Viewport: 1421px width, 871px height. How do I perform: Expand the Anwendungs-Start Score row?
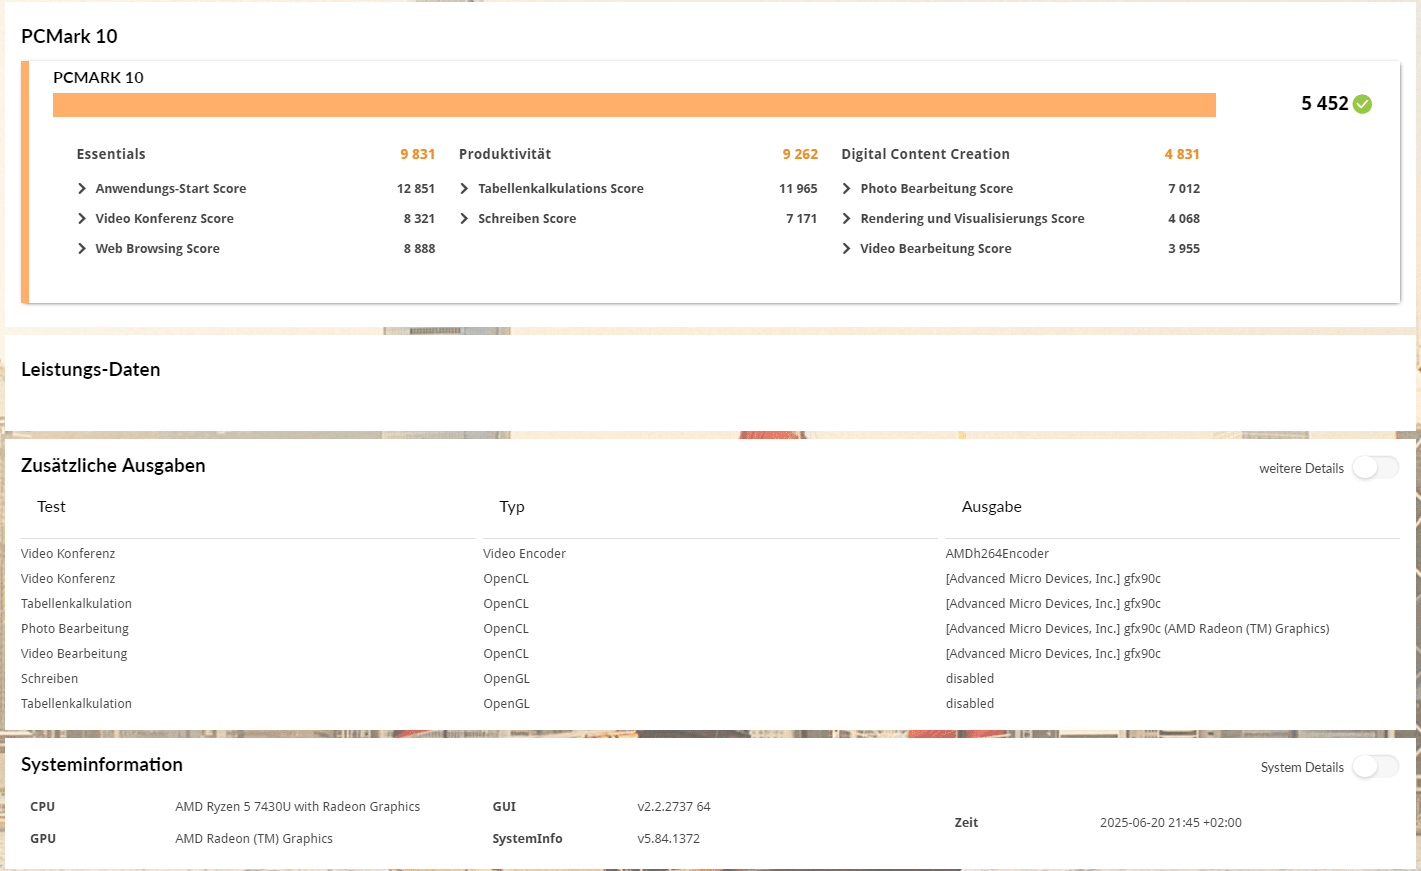click(x=82, y=189)
